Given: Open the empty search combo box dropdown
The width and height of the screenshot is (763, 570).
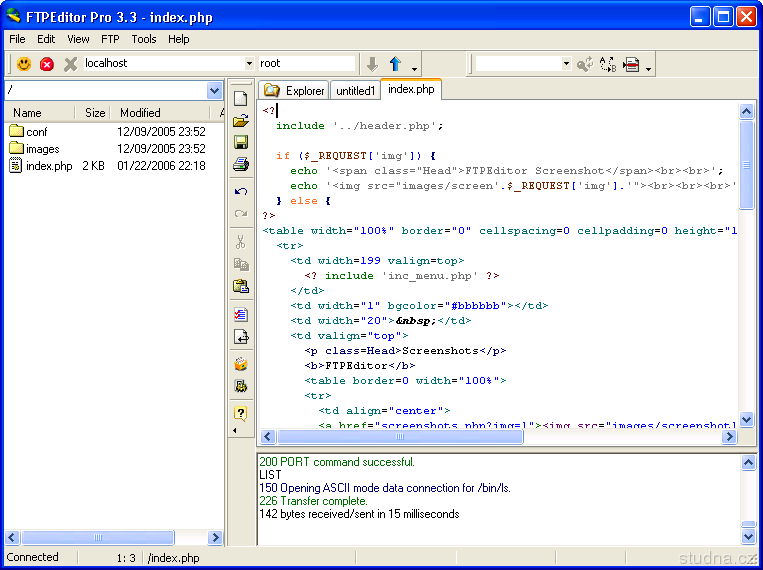Looking at the screenshot, I should [565, 64].
